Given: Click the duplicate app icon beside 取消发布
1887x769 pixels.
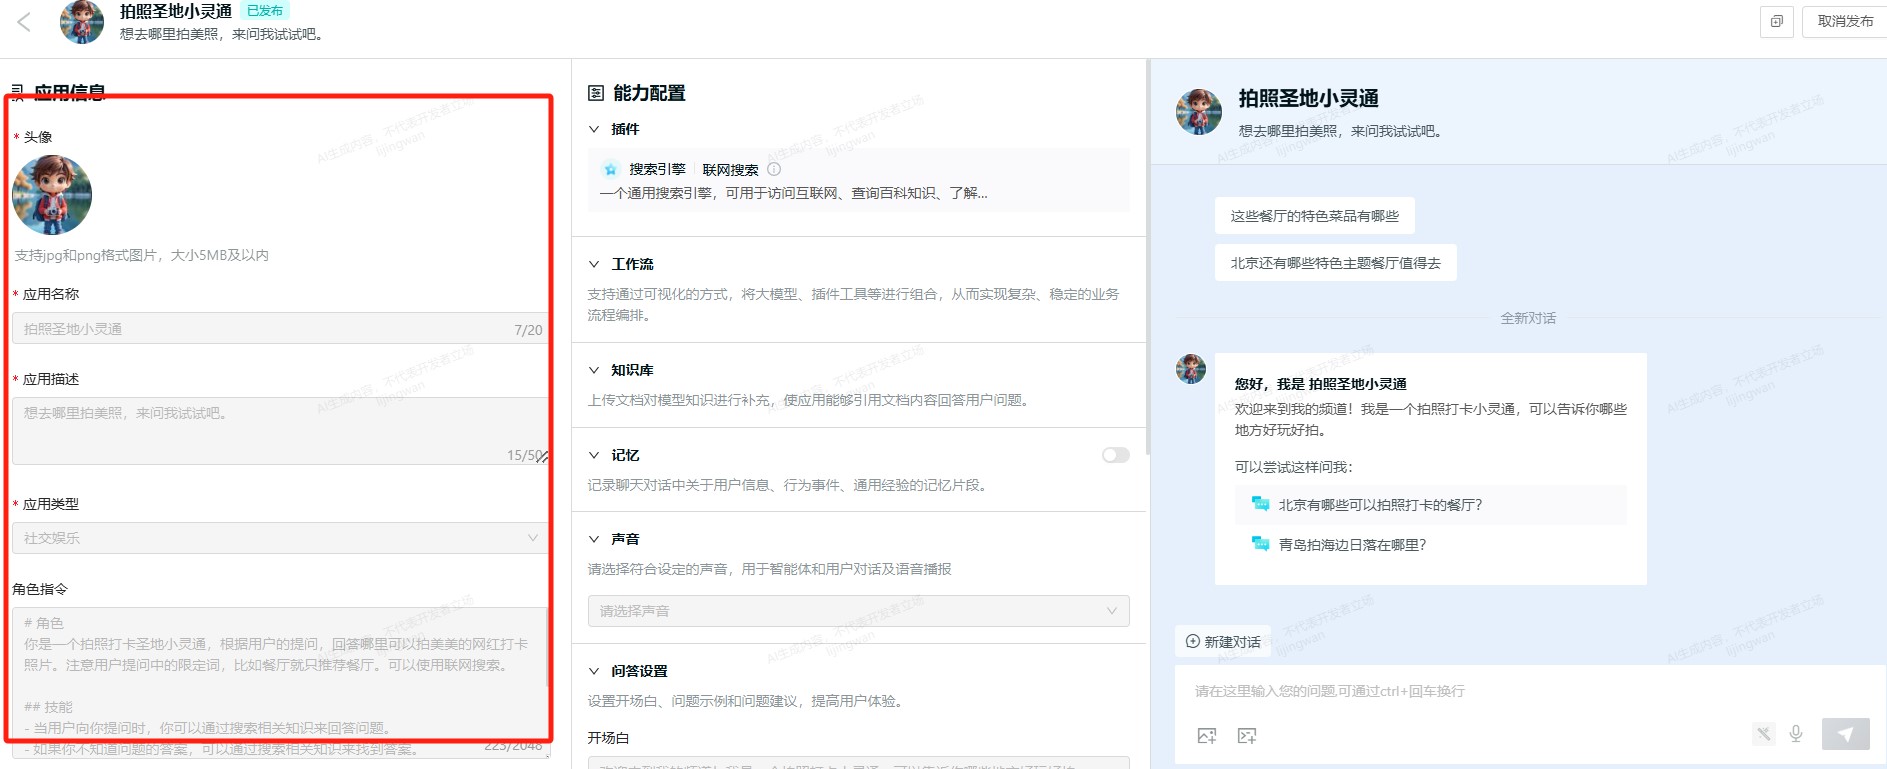Looking at the screenshot, I should (x=1776, y=21).
